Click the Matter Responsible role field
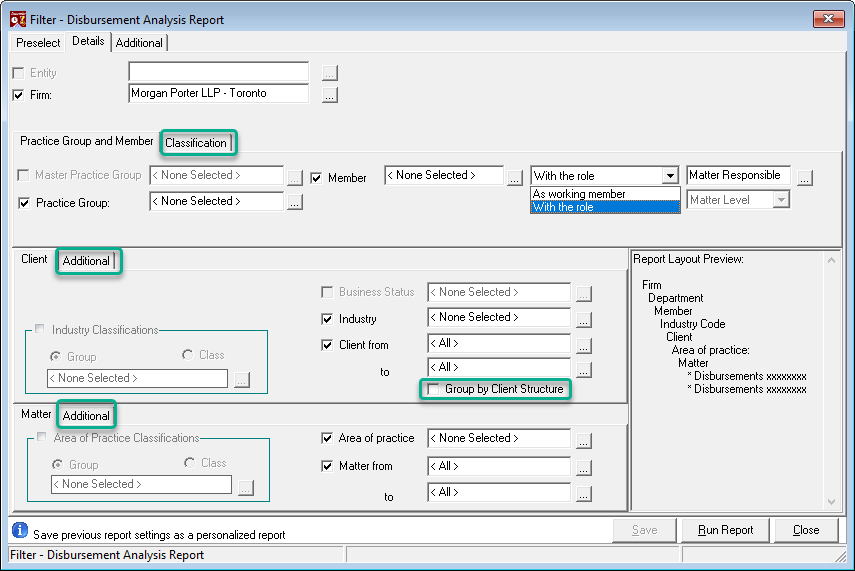 (x=738, y=175)
